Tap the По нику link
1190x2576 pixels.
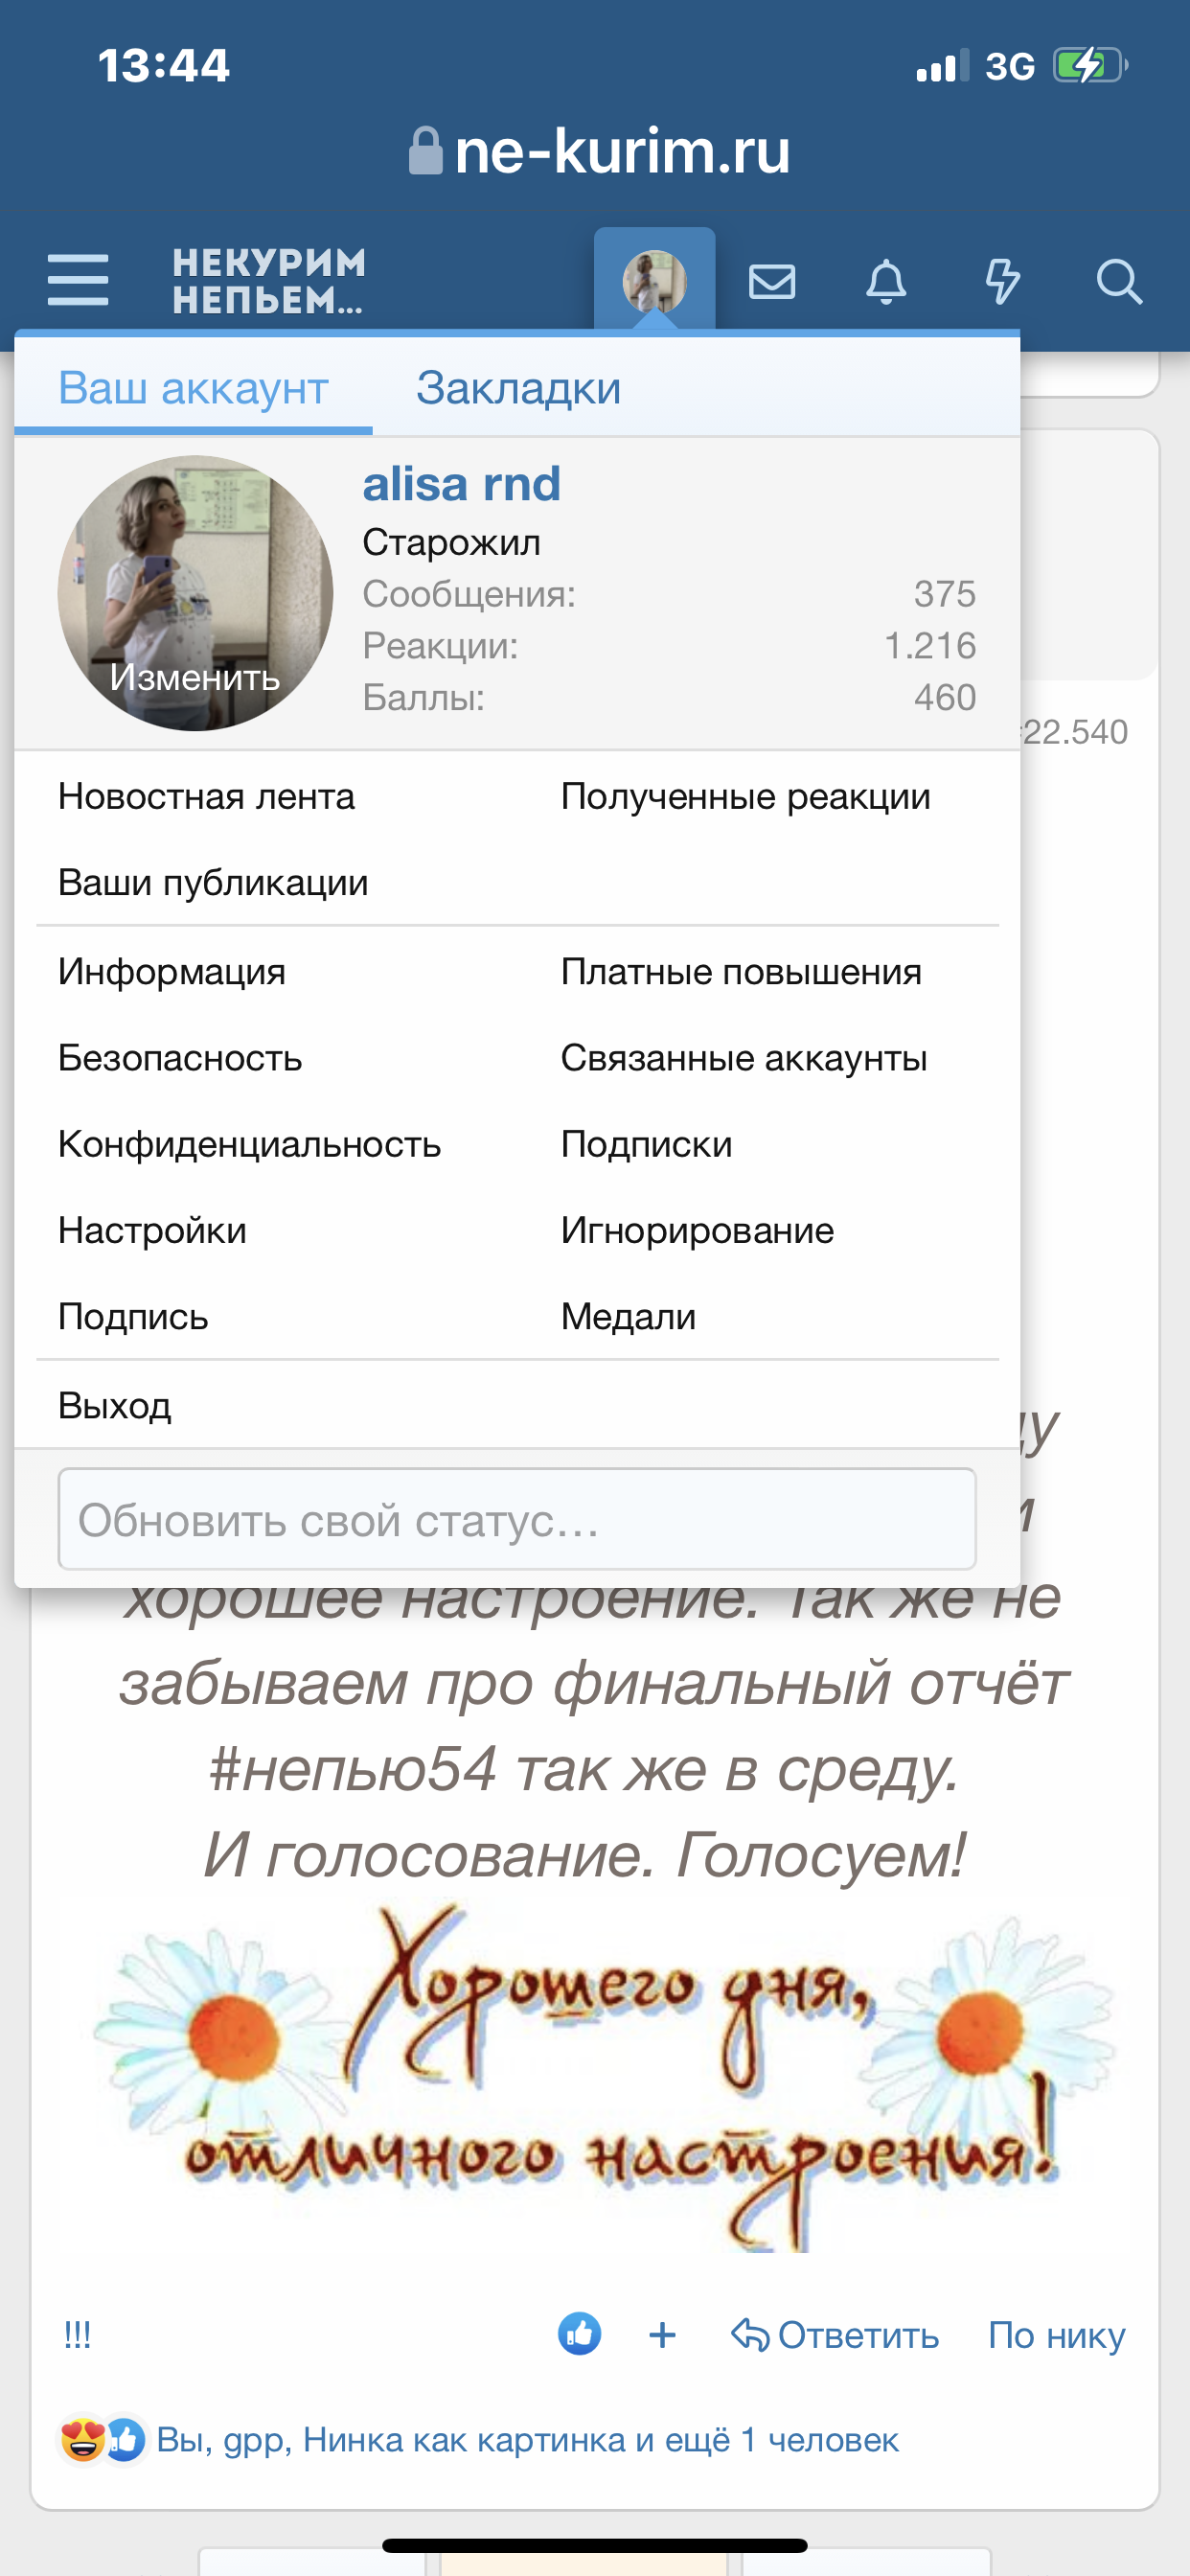click(1056, 2335)
